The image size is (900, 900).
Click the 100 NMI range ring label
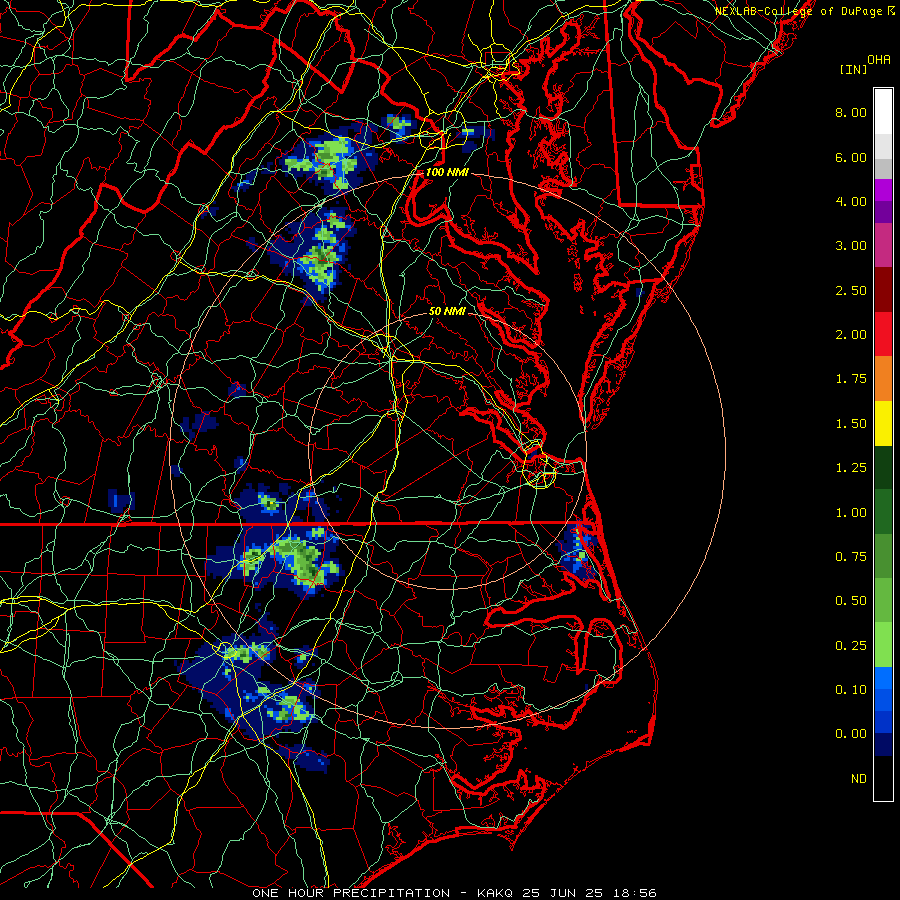coord(446,172)
